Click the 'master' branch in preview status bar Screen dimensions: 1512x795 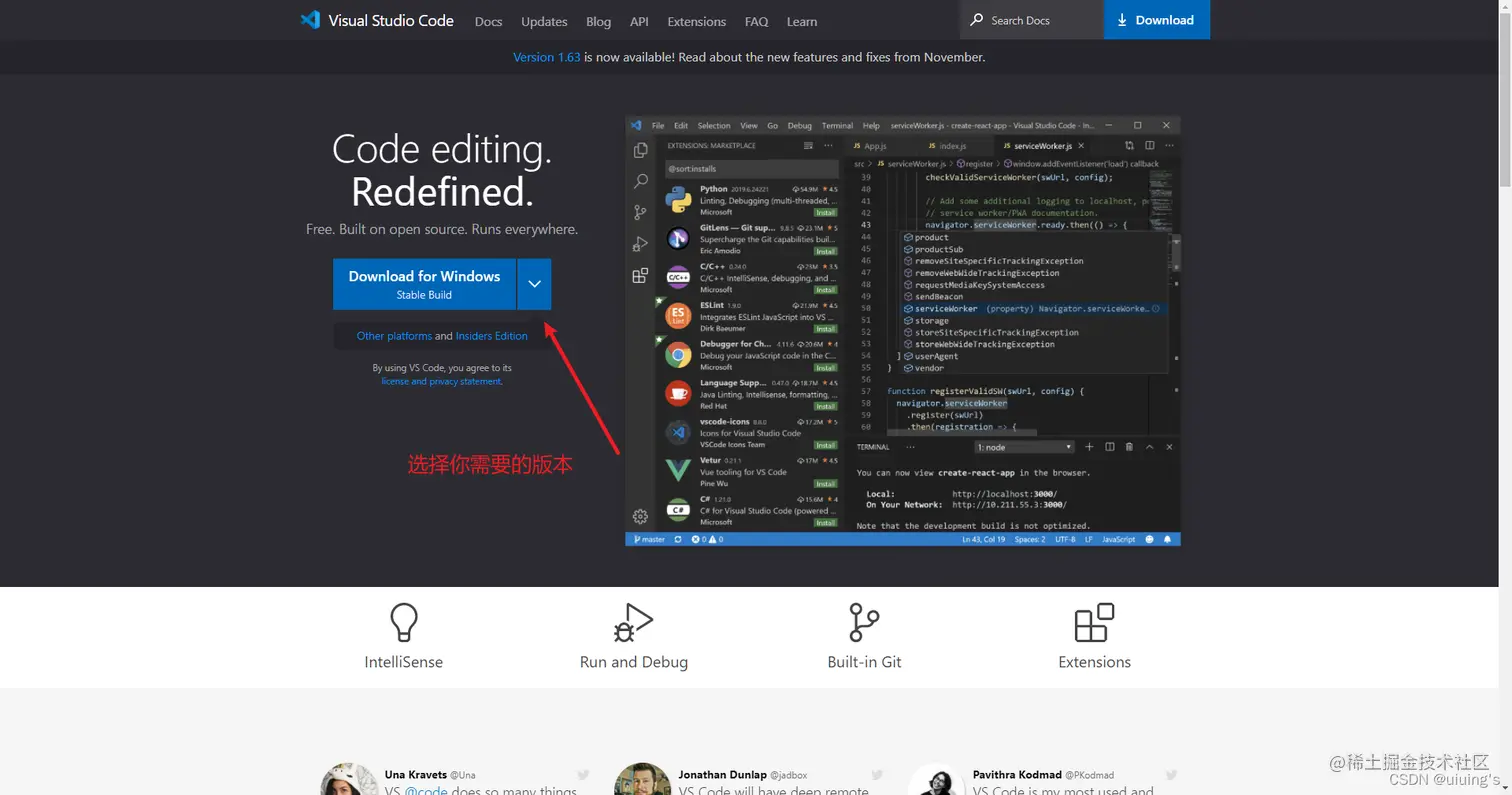pyautogui.click(x=649, y=539)
